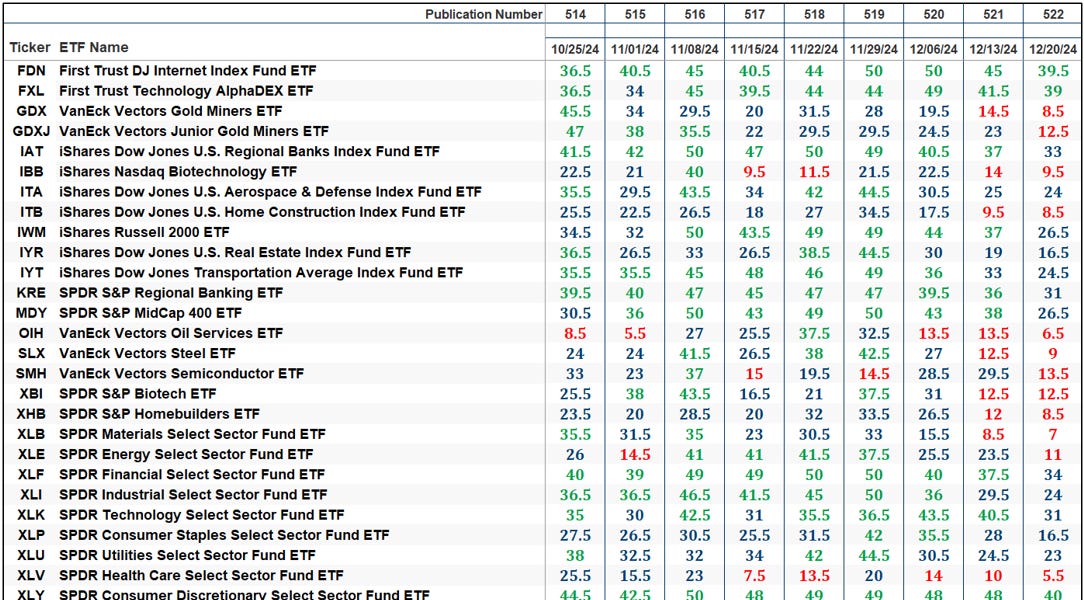Click XHB value 28.5 under 11/08/24
This screenshot has height=600, width=1084.
pyautogui.click(x=694, y=414)
